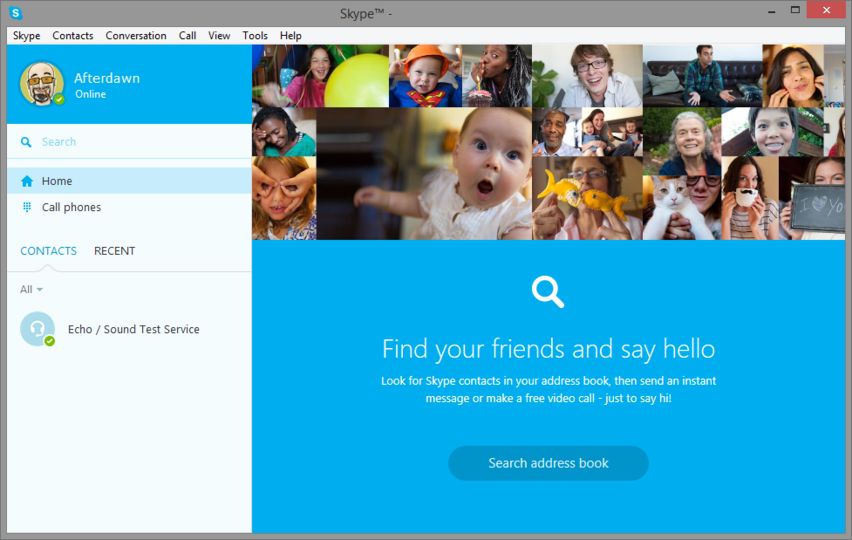Viewport: 852px width, 540px height.
Task: Click the girl making finger glasses photo
Action: pos(284,198)
